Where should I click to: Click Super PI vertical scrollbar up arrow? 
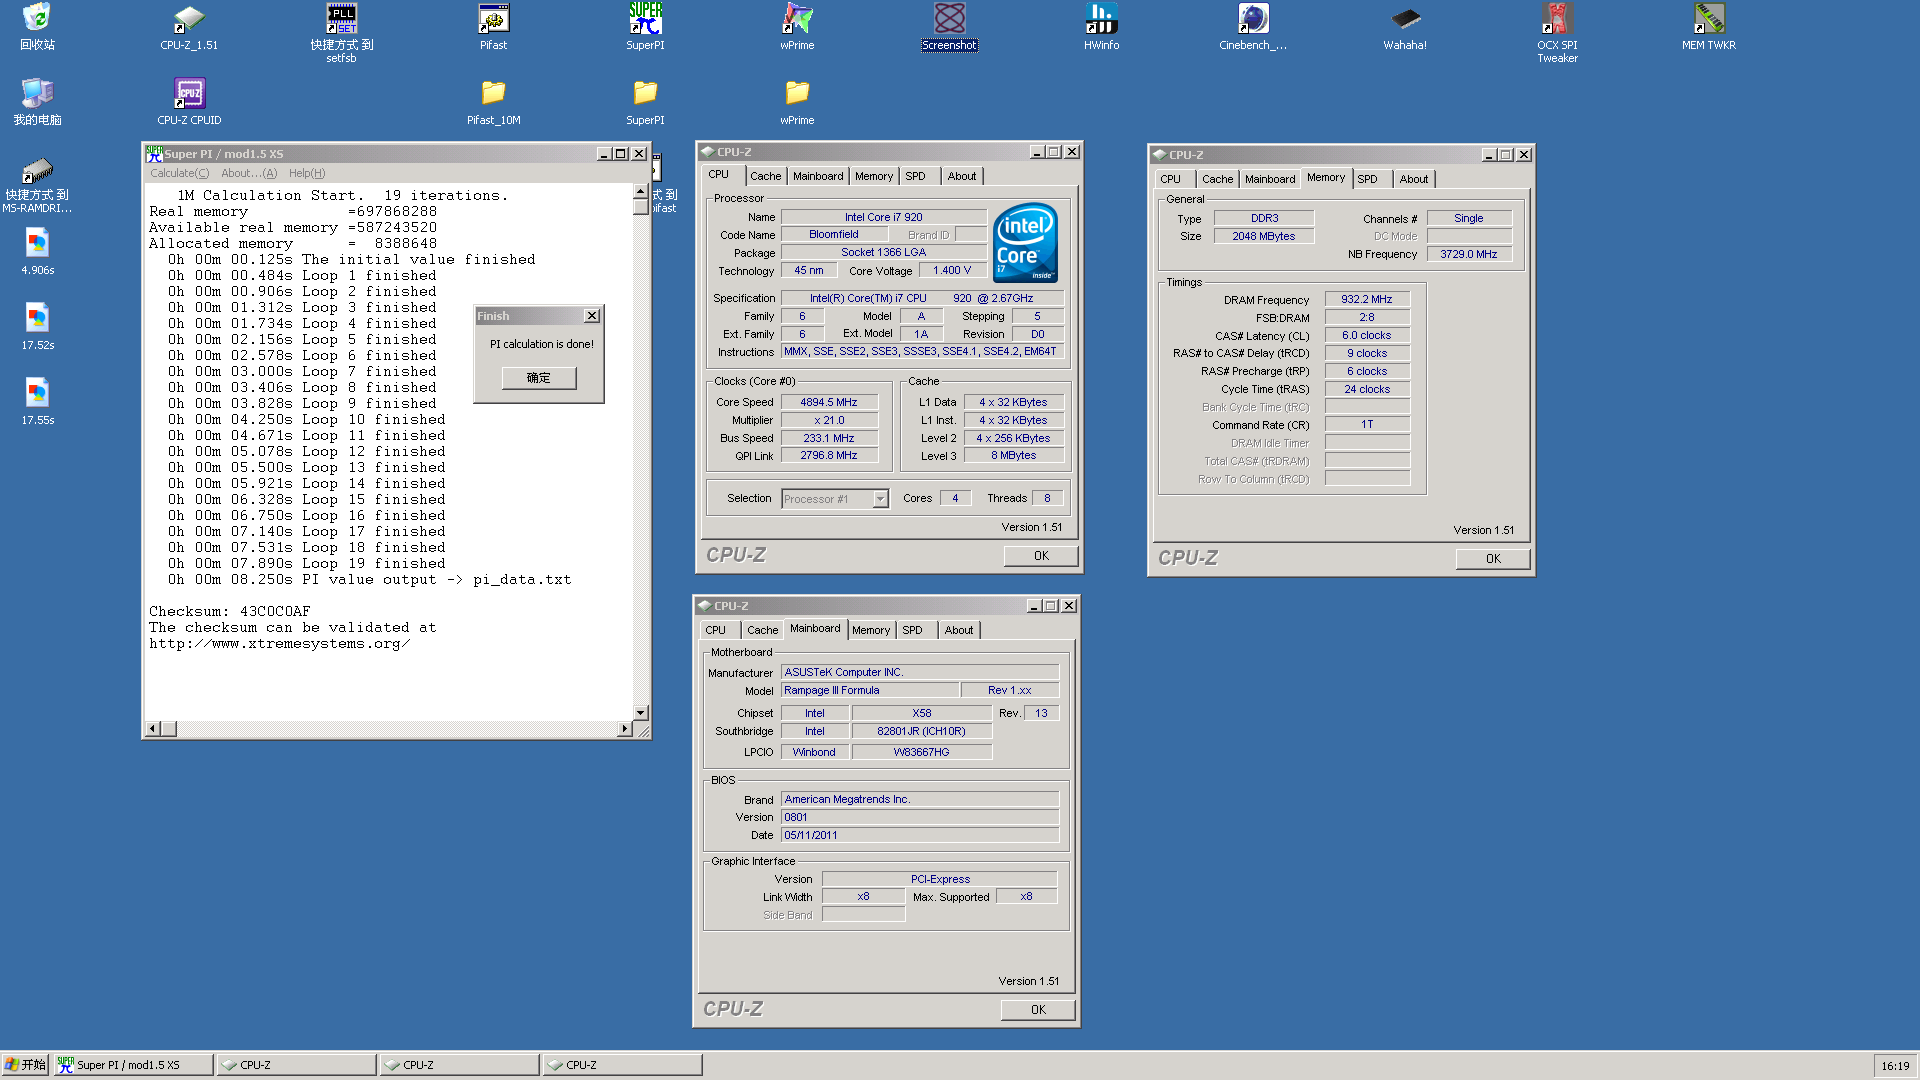(x=641, y=191)
